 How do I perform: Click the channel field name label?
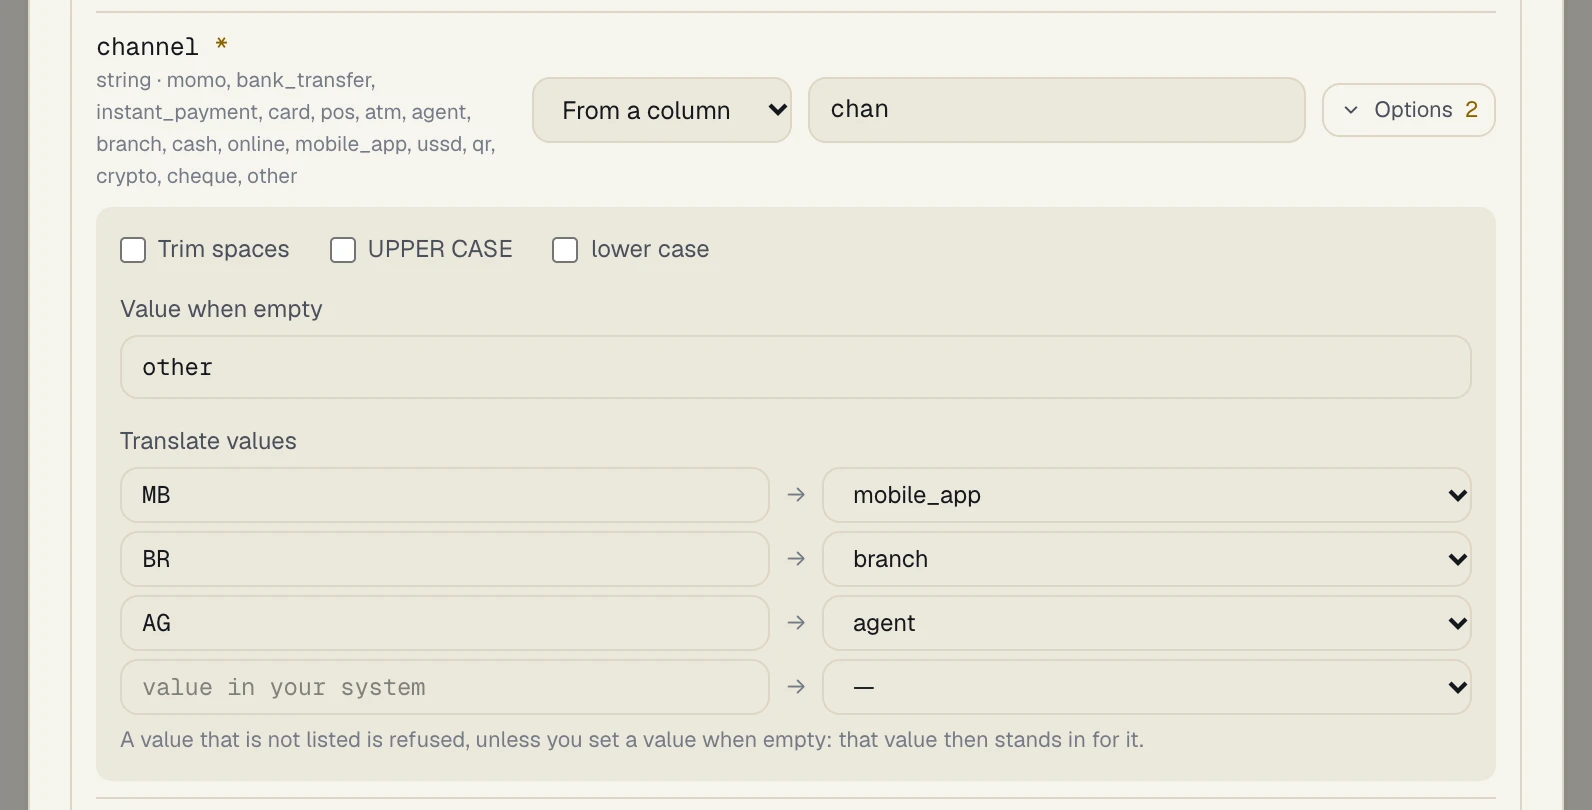(148, 47)
